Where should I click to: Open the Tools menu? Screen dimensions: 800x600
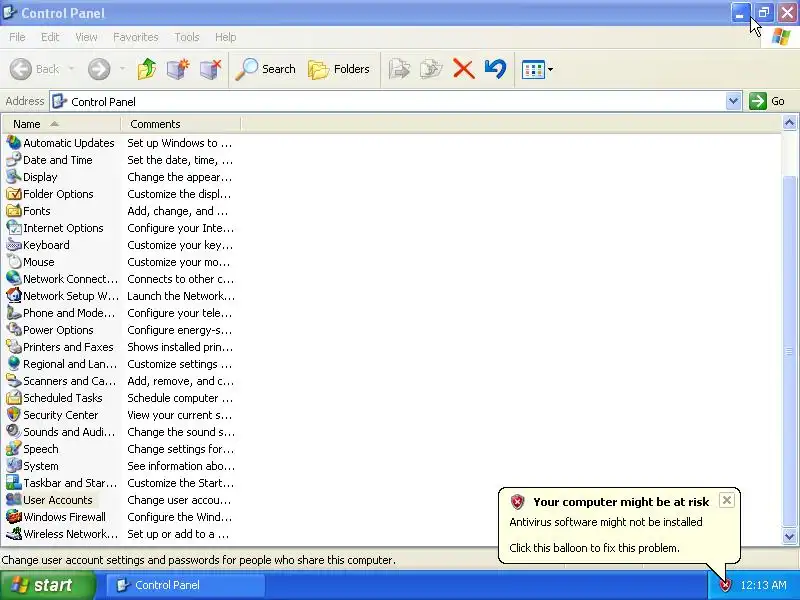(186, 37)
